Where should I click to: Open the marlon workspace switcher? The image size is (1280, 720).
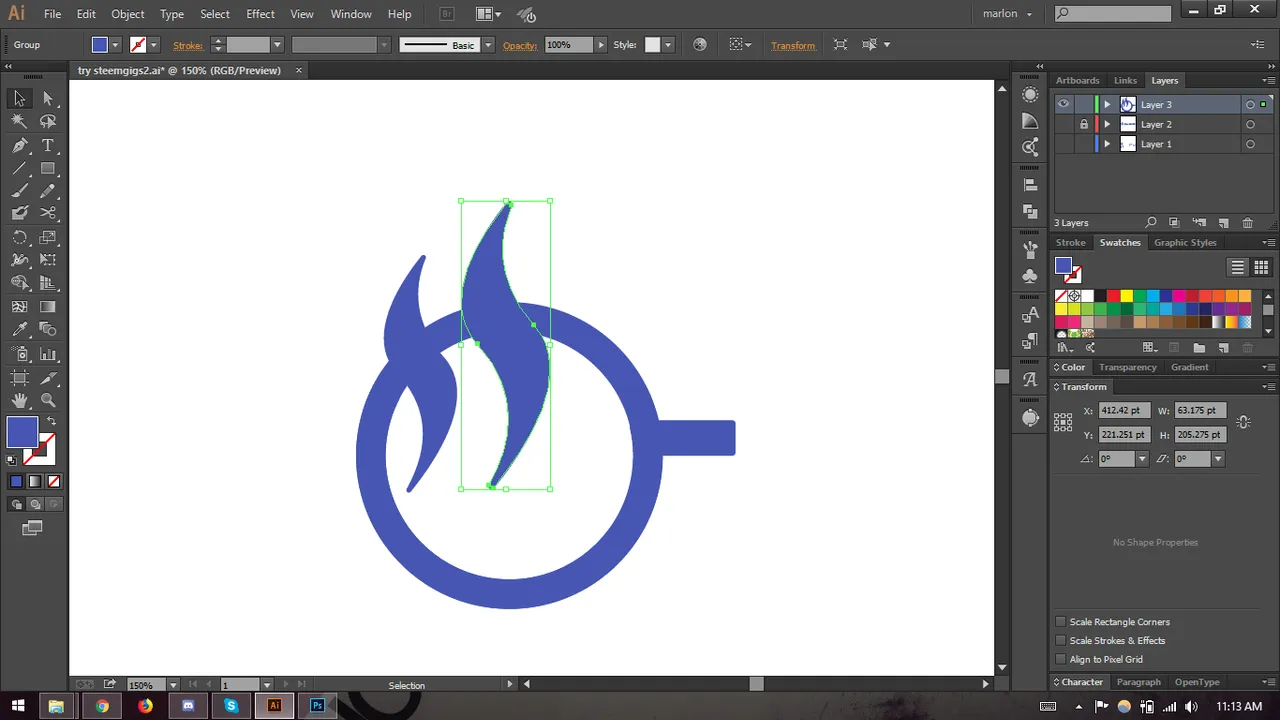[1007, 14]
